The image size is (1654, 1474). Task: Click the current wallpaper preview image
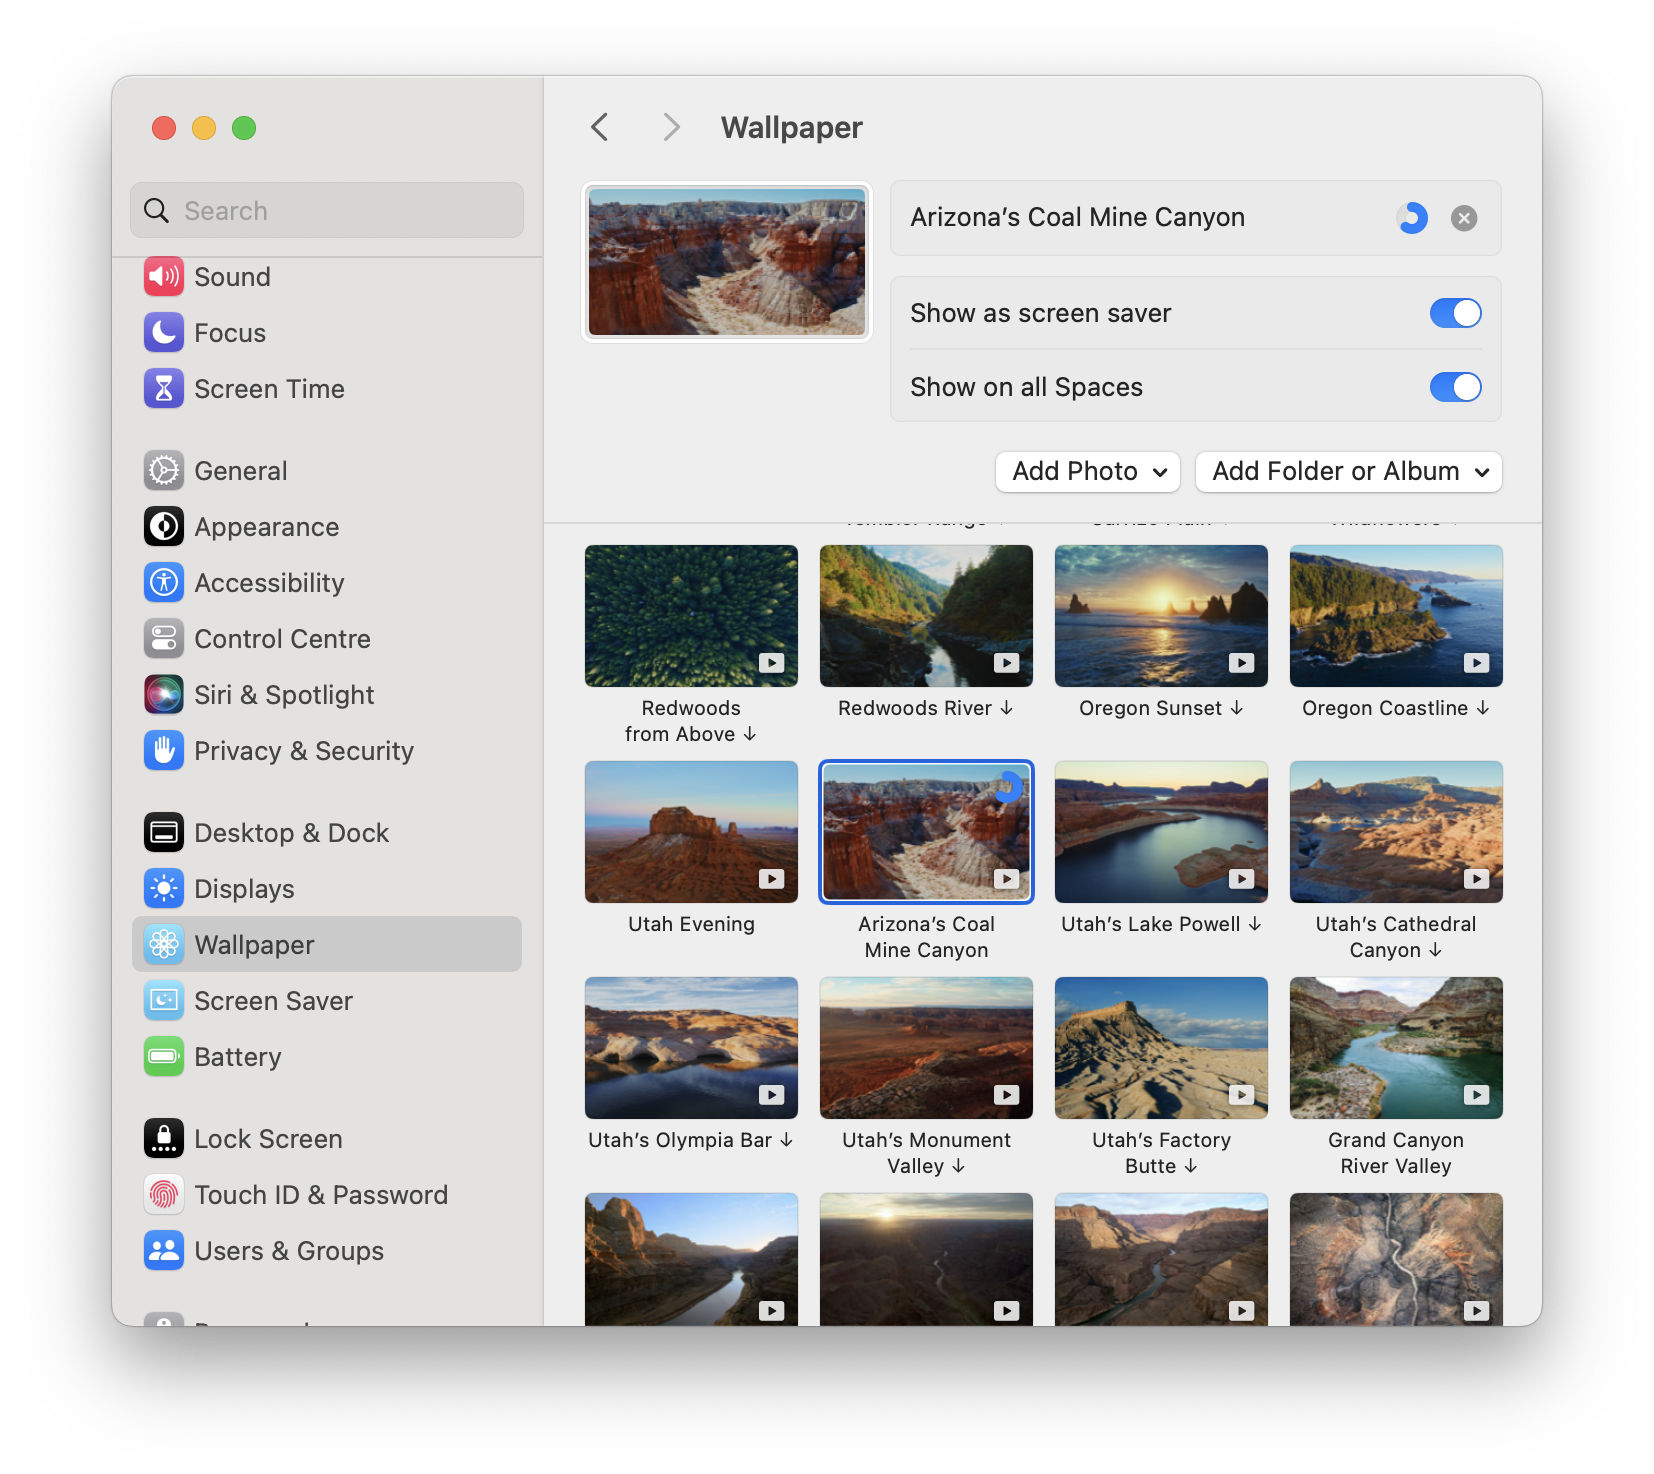pos(727,262)
